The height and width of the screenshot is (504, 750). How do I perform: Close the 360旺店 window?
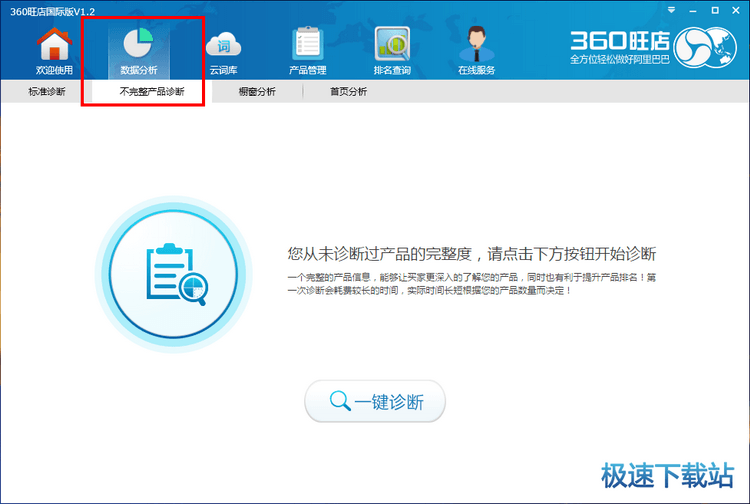pos(736,10)
